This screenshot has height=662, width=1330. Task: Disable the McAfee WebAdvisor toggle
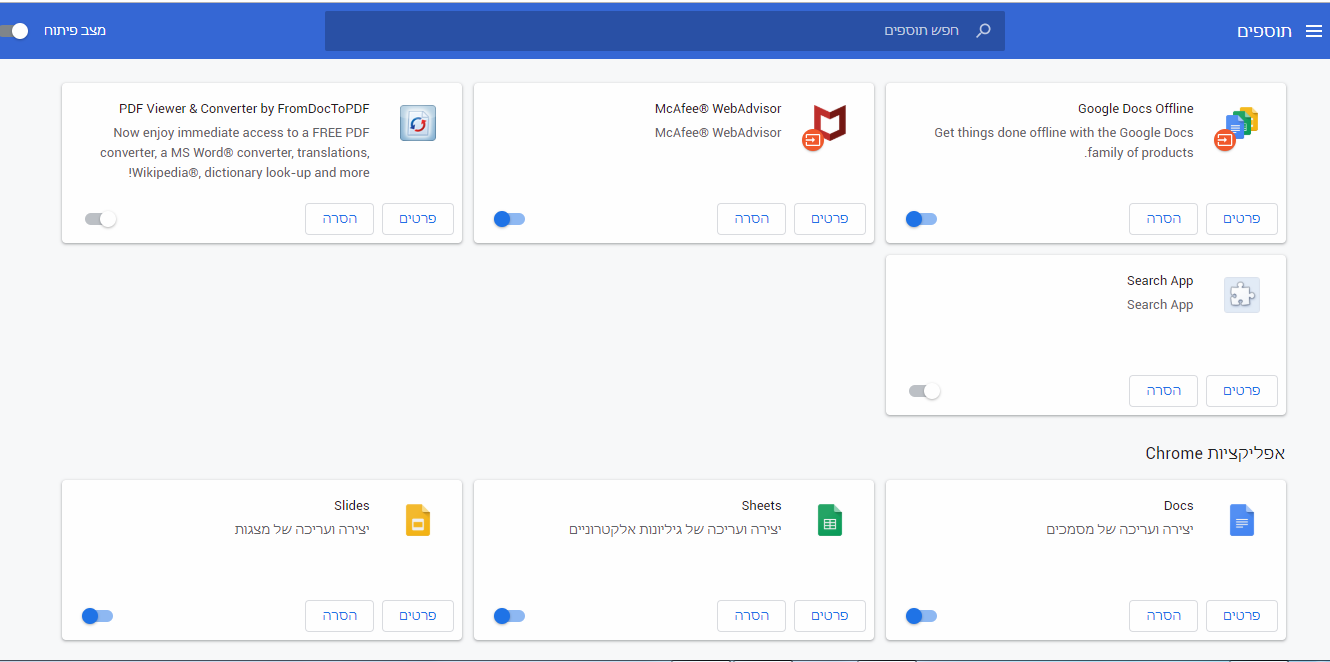click(509, 219)
